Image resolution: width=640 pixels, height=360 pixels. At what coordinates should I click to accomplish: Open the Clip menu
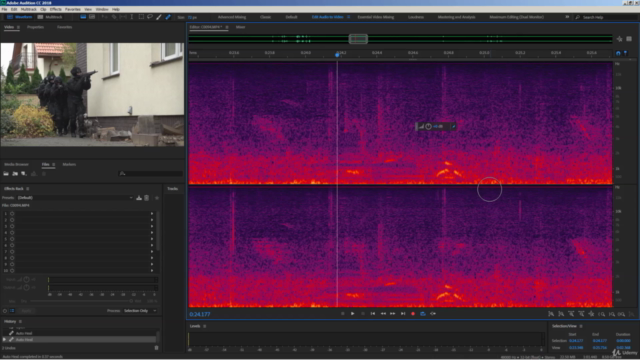click(43, 9)
